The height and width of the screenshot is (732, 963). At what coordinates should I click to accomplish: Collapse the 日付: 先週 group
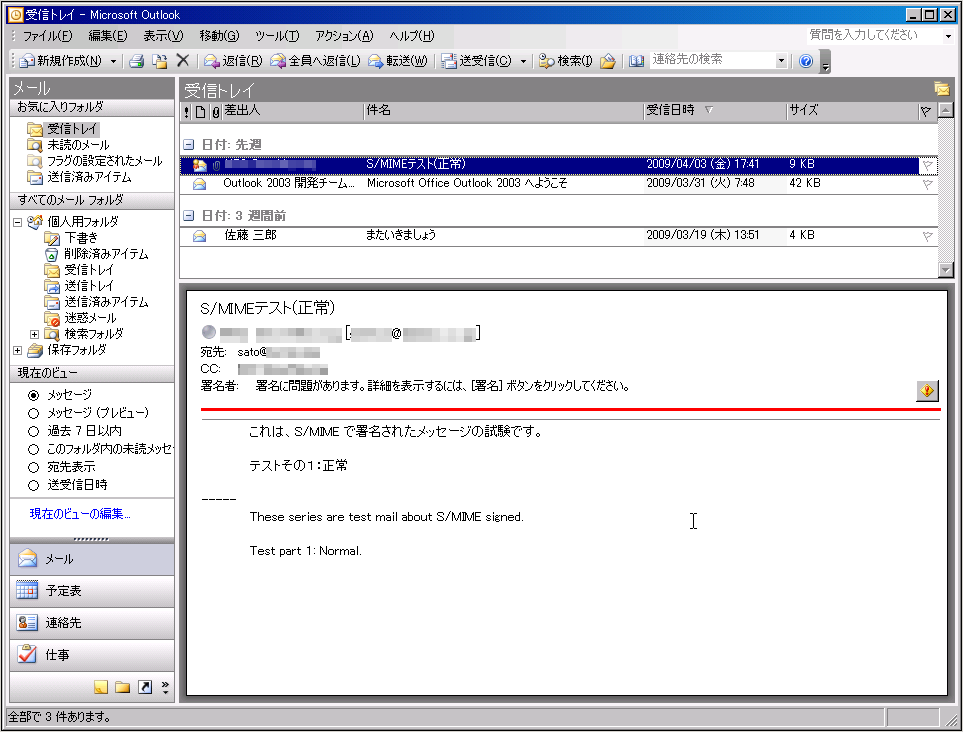(x=189, y=145)
